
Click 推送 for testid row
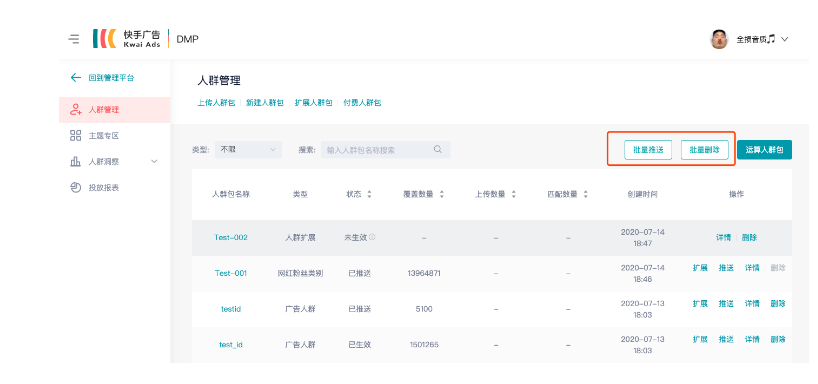[726, 304]
